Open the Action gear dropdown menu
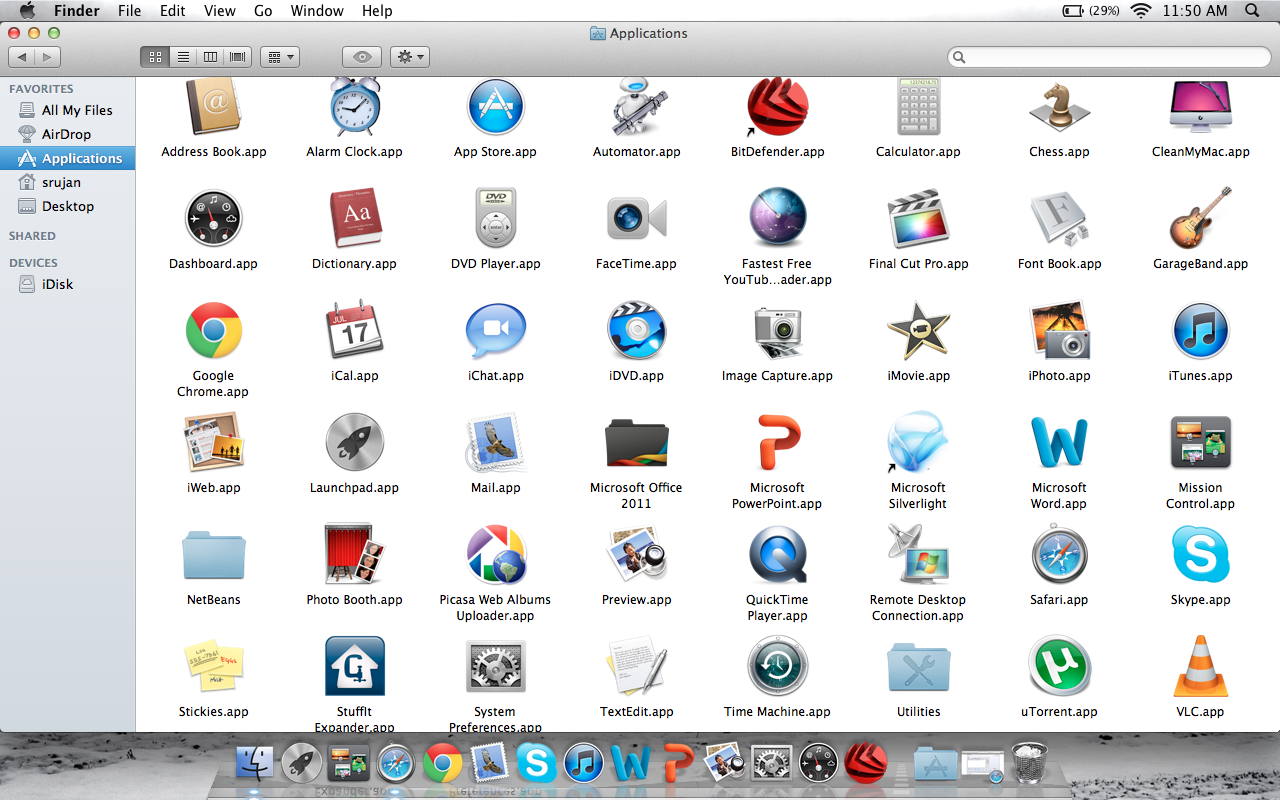Screen dimensions: 1280x800 410,57
